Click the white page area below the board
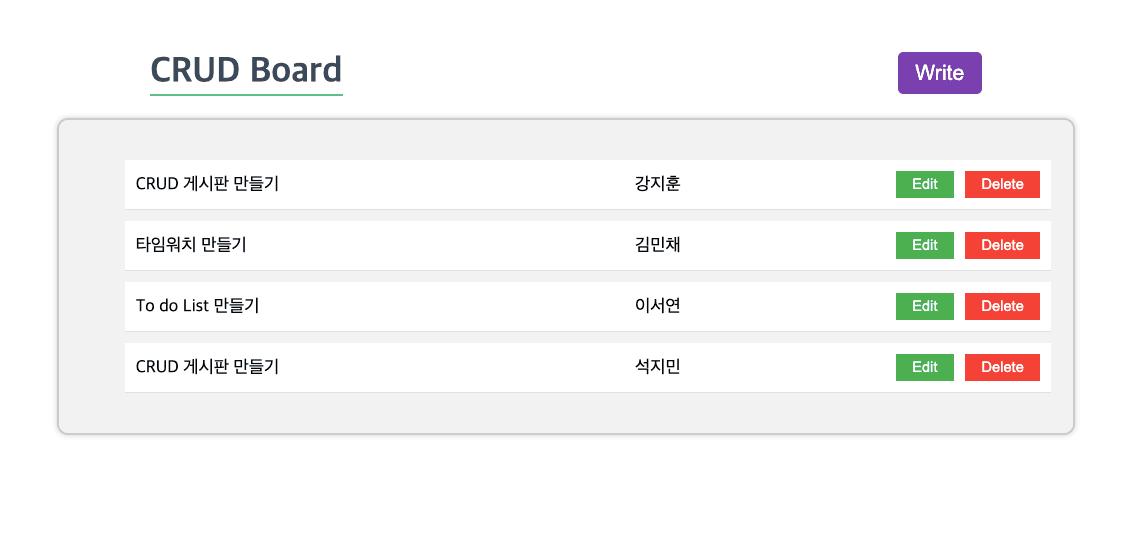 click(x=570, y=485)
